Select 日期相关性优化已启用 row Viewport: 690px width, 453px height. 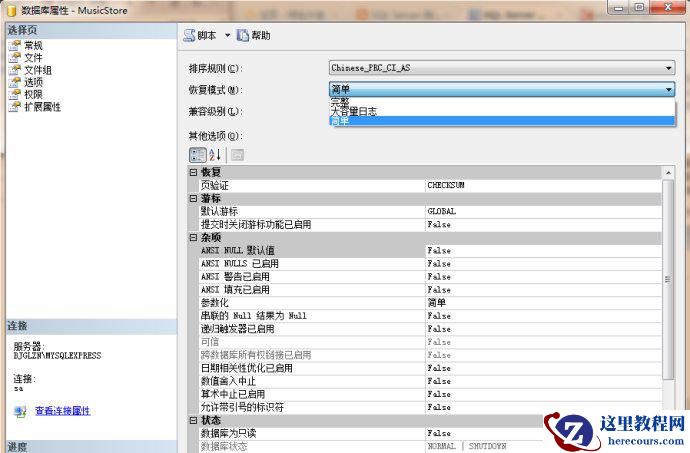point(430,368)
